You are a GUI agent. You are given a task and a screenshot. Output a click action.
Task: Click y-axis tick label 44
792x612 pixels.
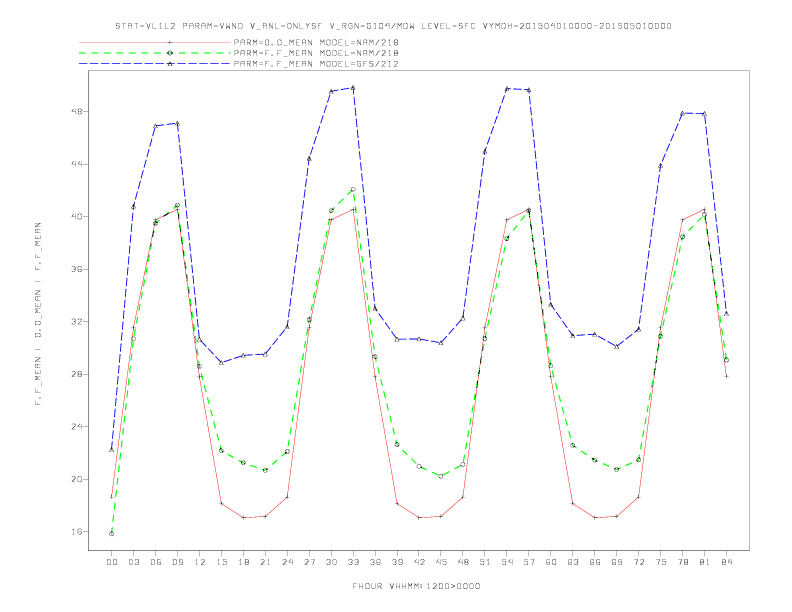pos(76,164)
